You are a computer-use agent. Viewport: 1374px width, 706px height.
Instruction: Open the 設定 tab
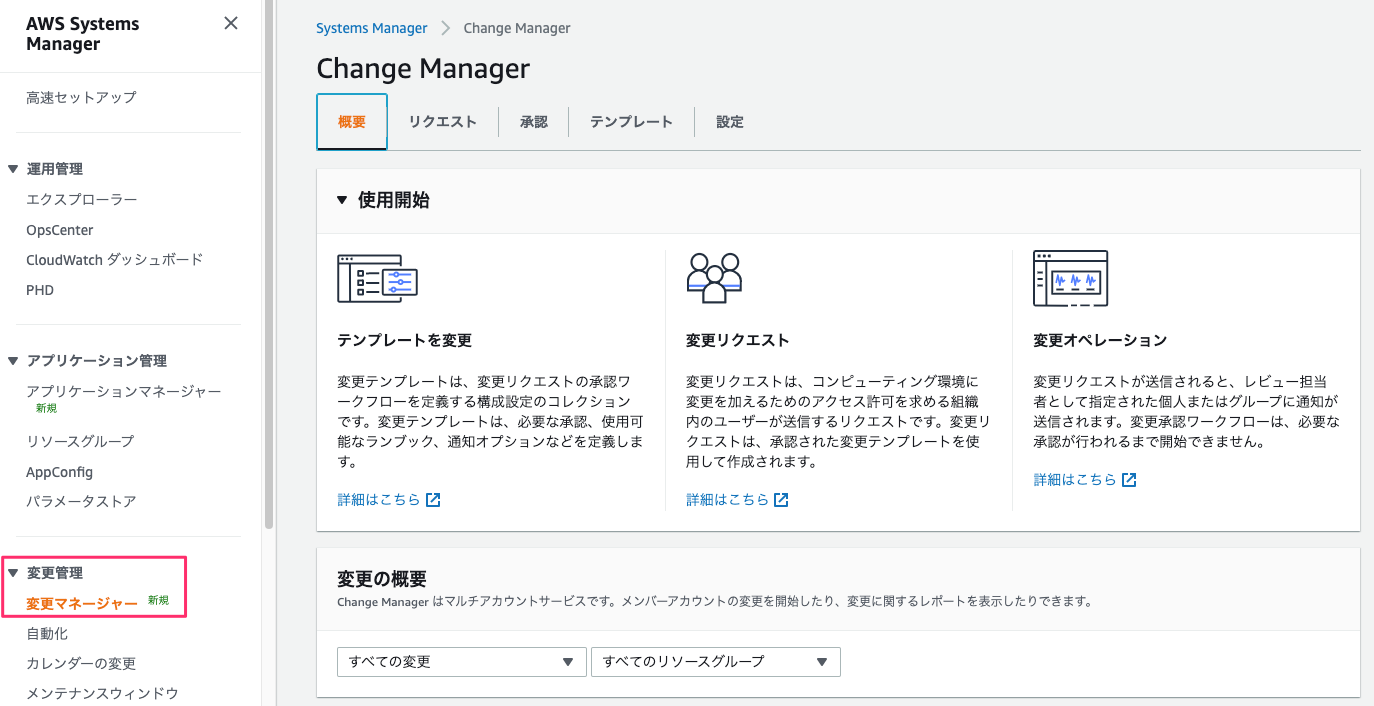[729, 121]
